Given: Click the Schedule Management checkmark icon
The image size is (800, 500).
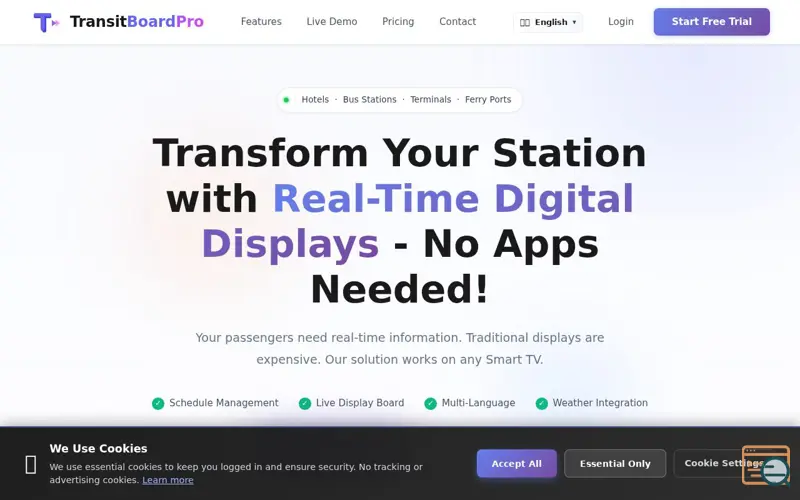Looking at the screenshot, I should click(158, 404).
